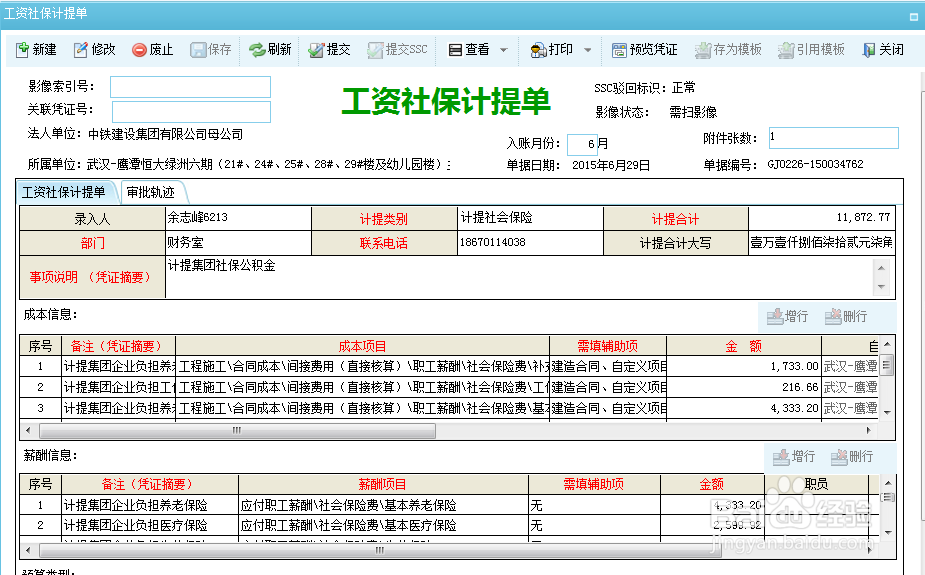Click the 职员 column header
This screenshot has height=575, width=925.
coord(816,484)
